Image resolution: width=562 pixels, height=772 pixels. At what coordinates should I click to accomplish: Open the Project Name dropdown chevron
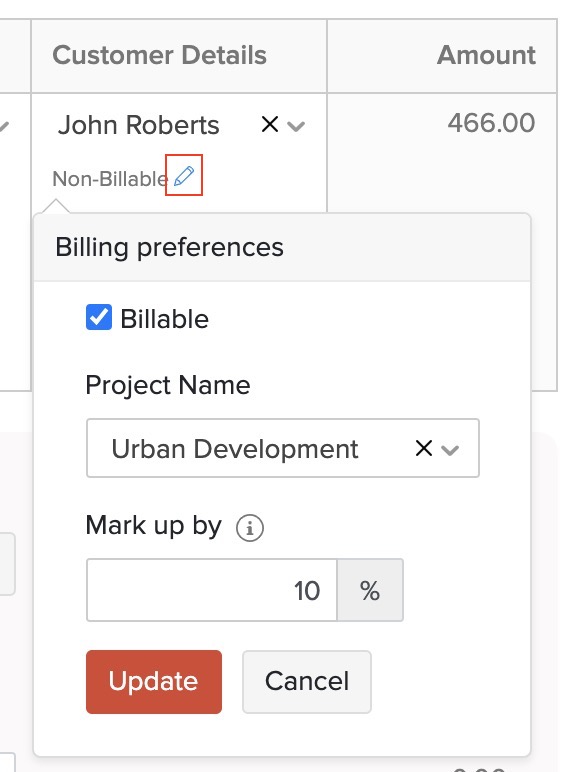point(450,450)
